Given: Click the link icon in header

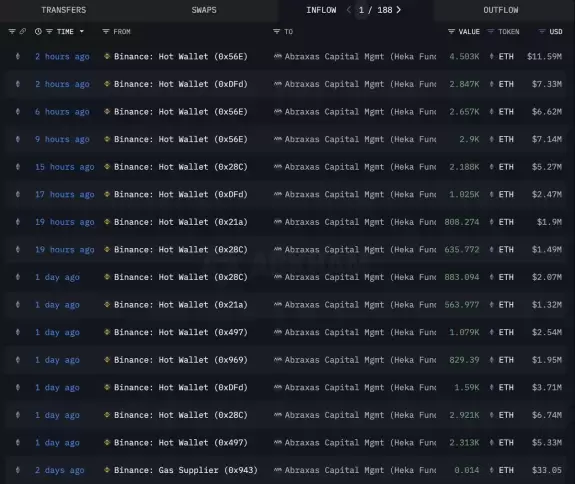Looking at the screenshot, I should [23, 32].
